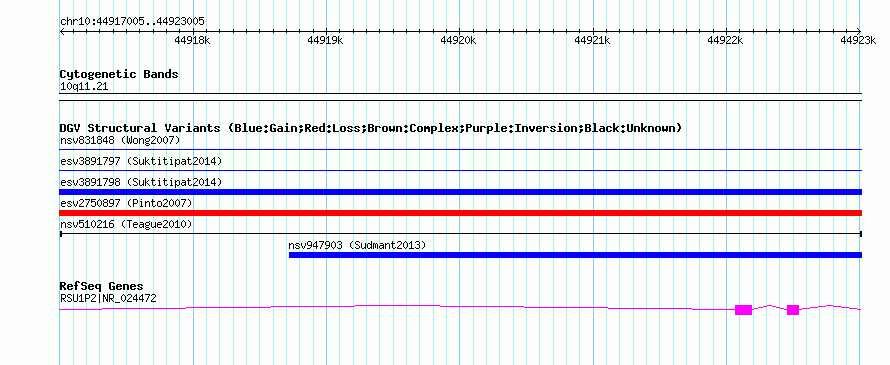Image resolution: width=890 pixels, height=365 pixels.
Task: Click the 44919k ruler tick label
Action: click(325, 40)
